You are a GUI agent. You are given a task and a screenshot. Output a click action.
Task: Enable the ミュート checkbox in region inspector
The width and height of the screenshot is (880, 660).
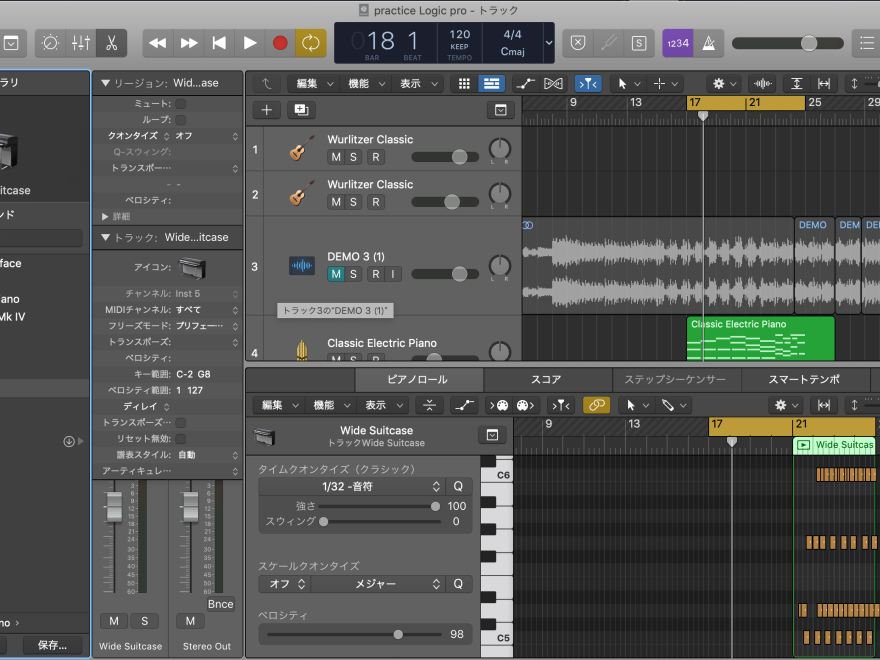pyautogui.click(x=181, y=104)
